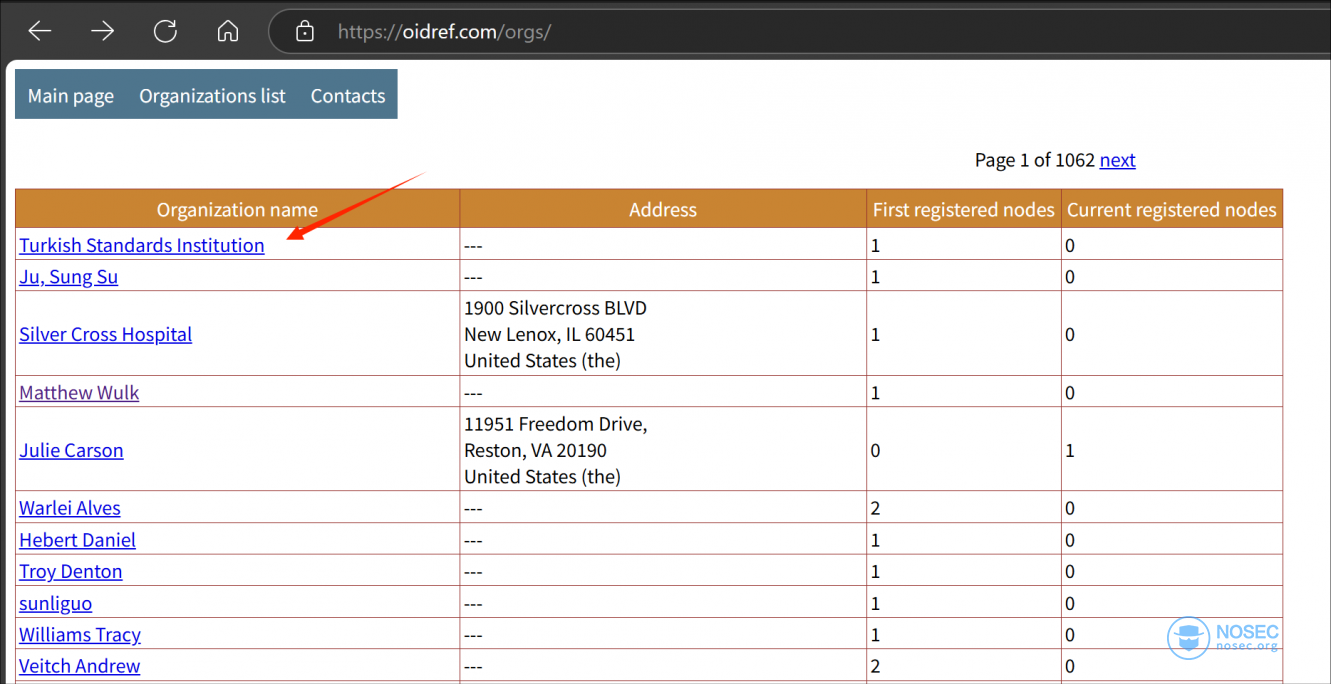Open the Contacts menu item
The width and height of the screenshot is (1331, 684).
click(x=348, y=96)
